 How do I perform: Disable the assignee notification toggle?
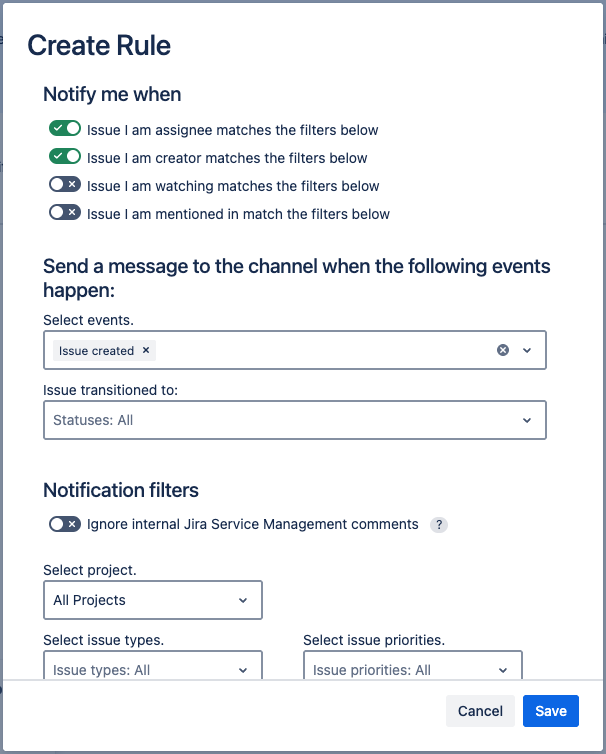click(x=65, y=129)
